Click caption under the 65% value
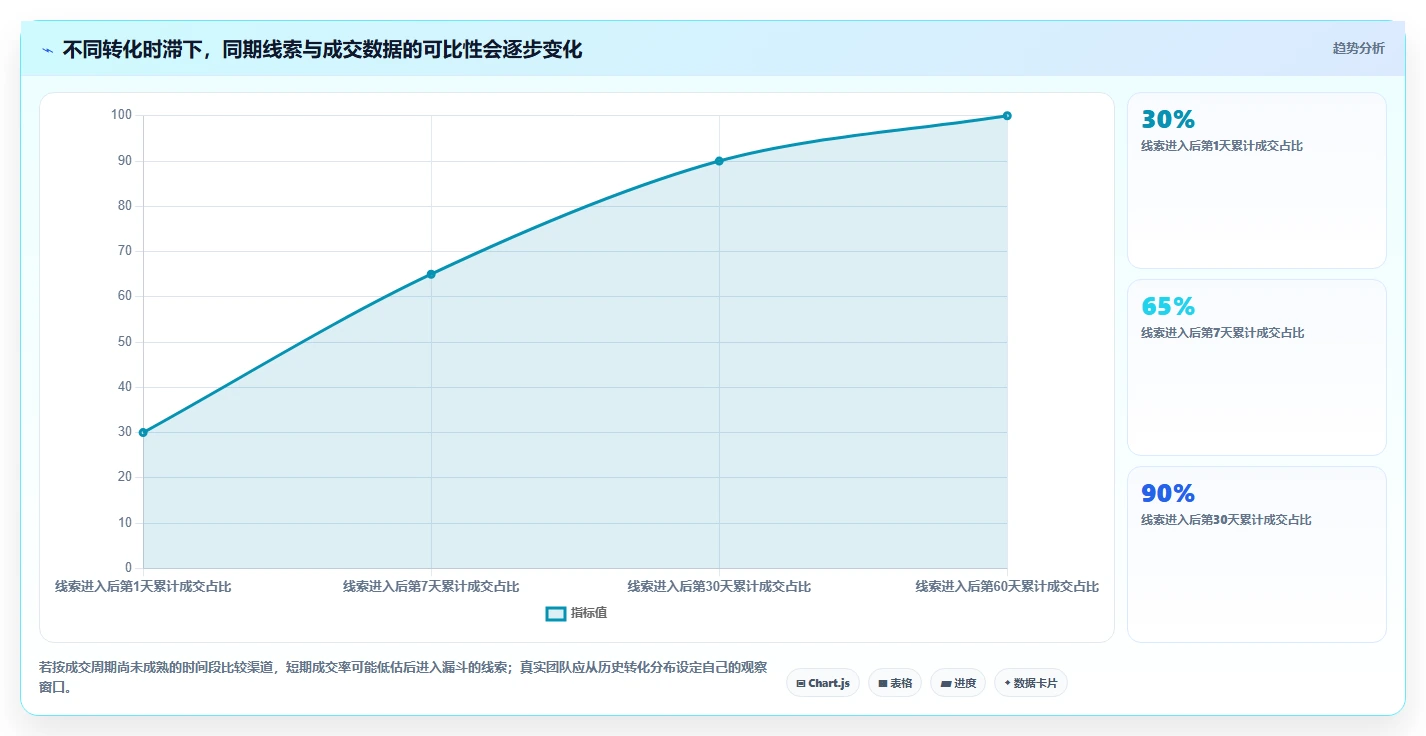 pyautogui.click(x=1222, y=333)
